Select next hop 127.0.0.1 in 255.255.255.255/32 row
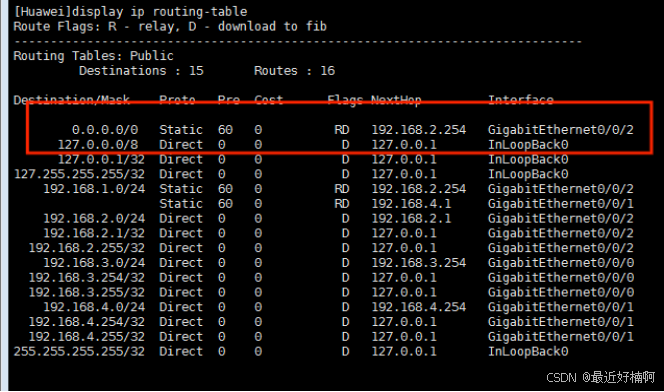Screen dimensions: 664x392 pos(404,351)
